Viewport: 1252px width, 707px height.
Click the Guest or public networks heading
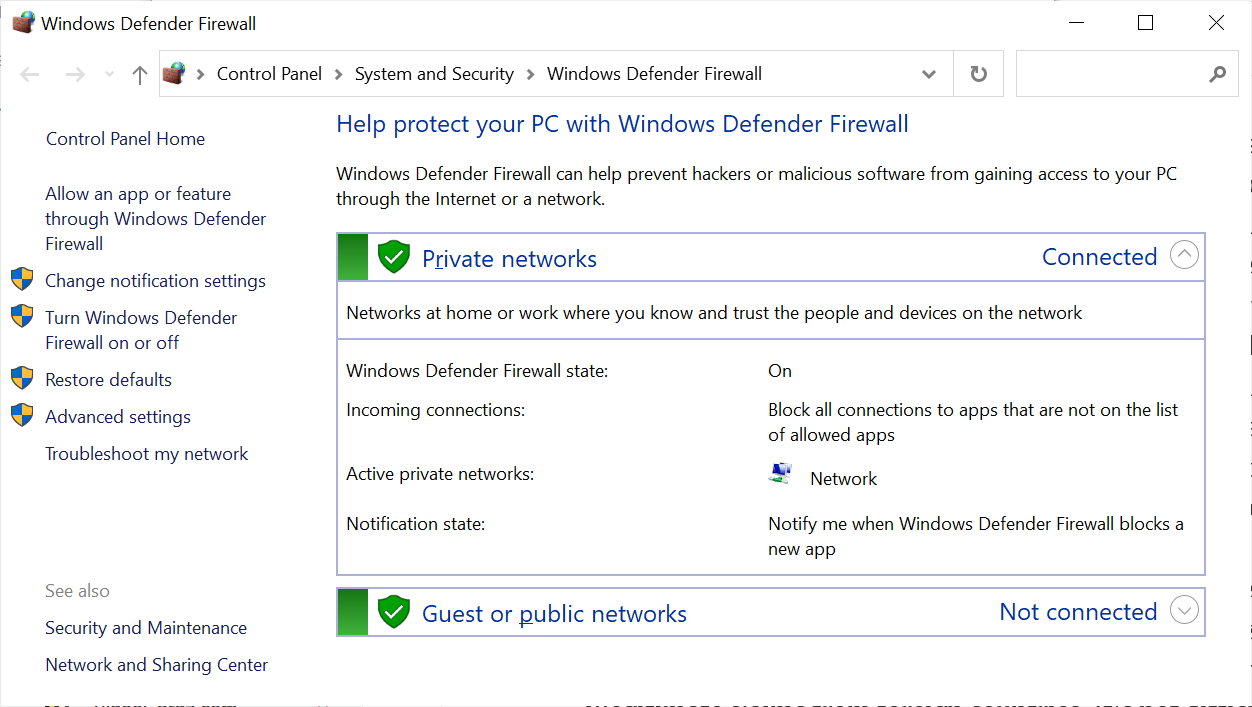pos(554,614)
